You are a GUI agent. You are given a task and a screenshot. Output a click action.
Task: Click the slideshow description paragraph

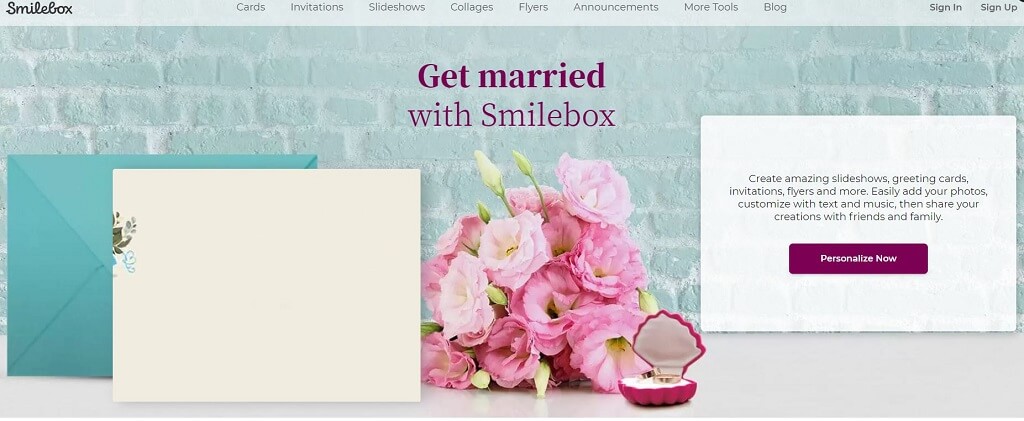858,197
